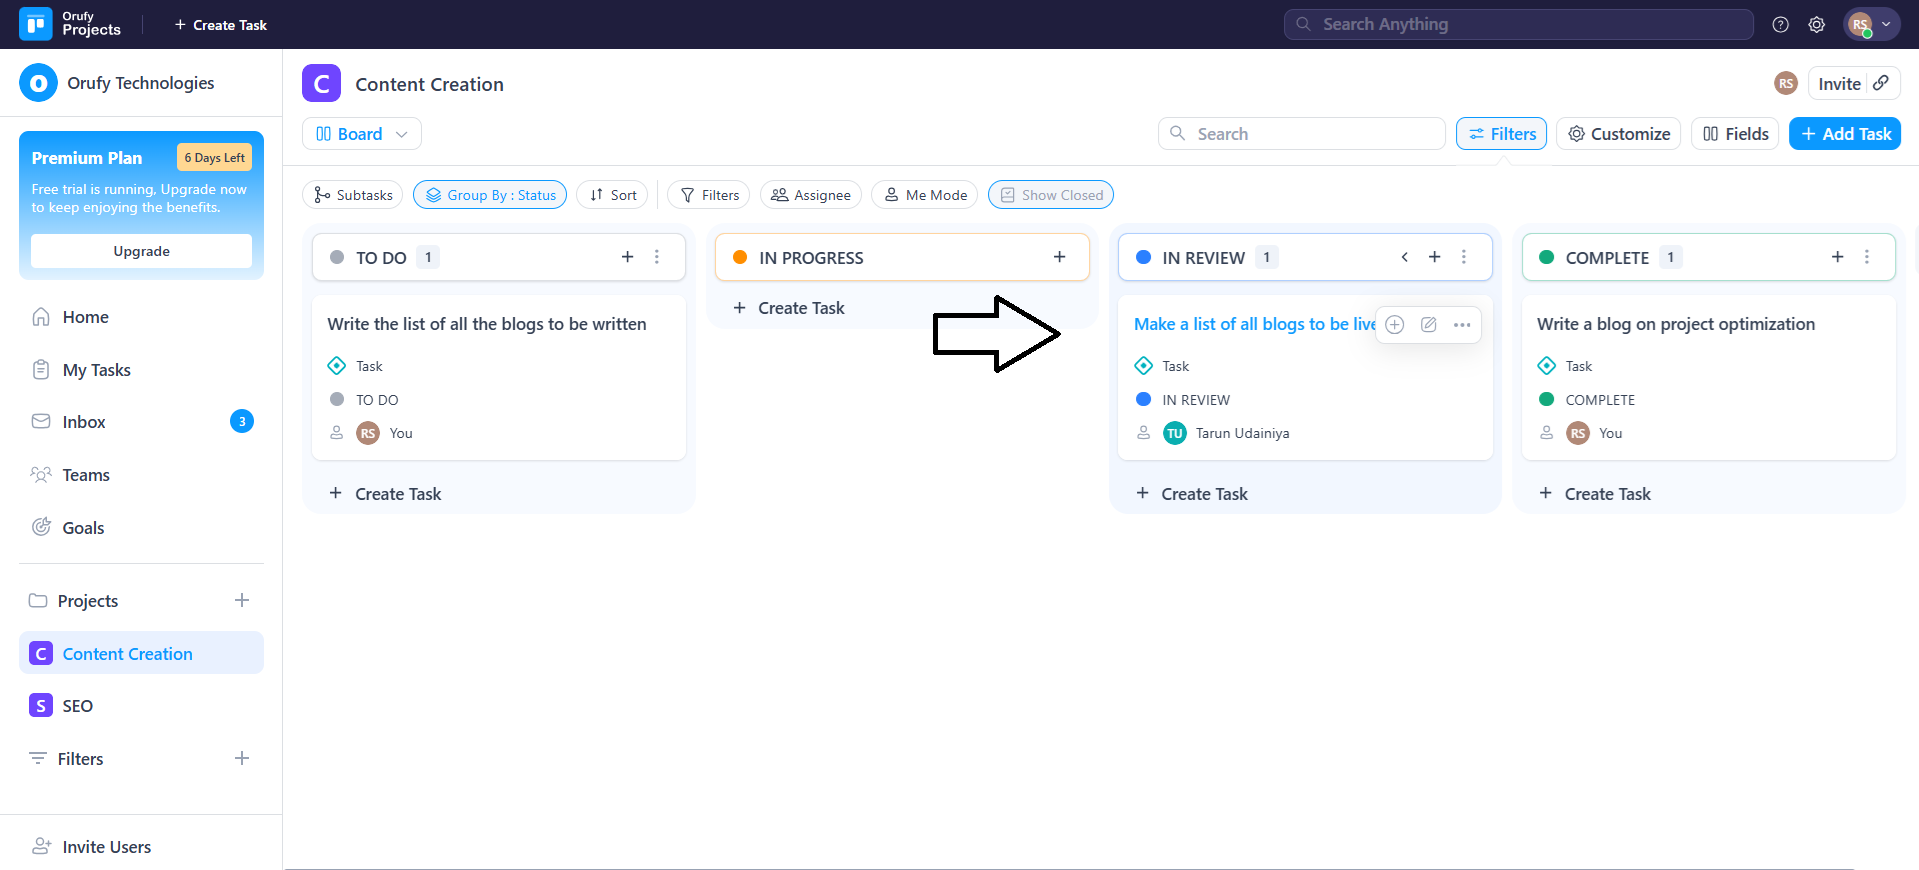1919x870 pixels.
Task: Add new project with Projects plus icon
Action: (x=242, y=600)
